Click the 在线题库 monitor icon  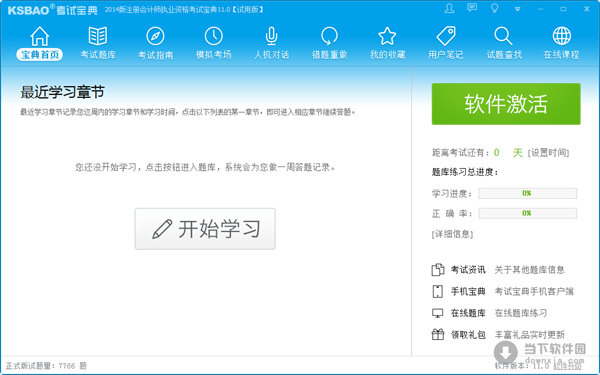(438, 313)
